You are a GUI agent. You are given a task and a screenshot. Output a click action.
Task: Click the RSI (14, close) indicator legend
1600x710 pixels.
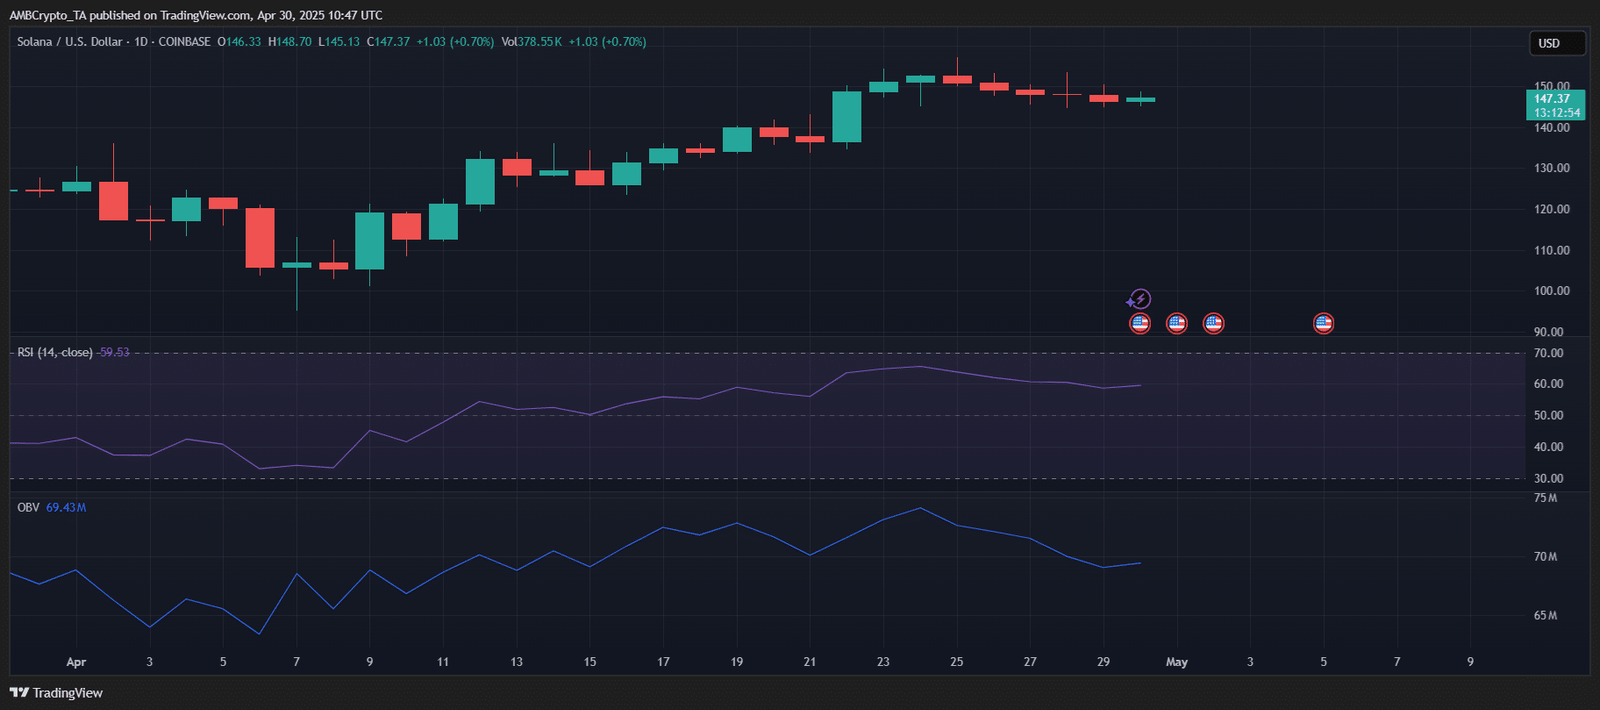point(55,353)
